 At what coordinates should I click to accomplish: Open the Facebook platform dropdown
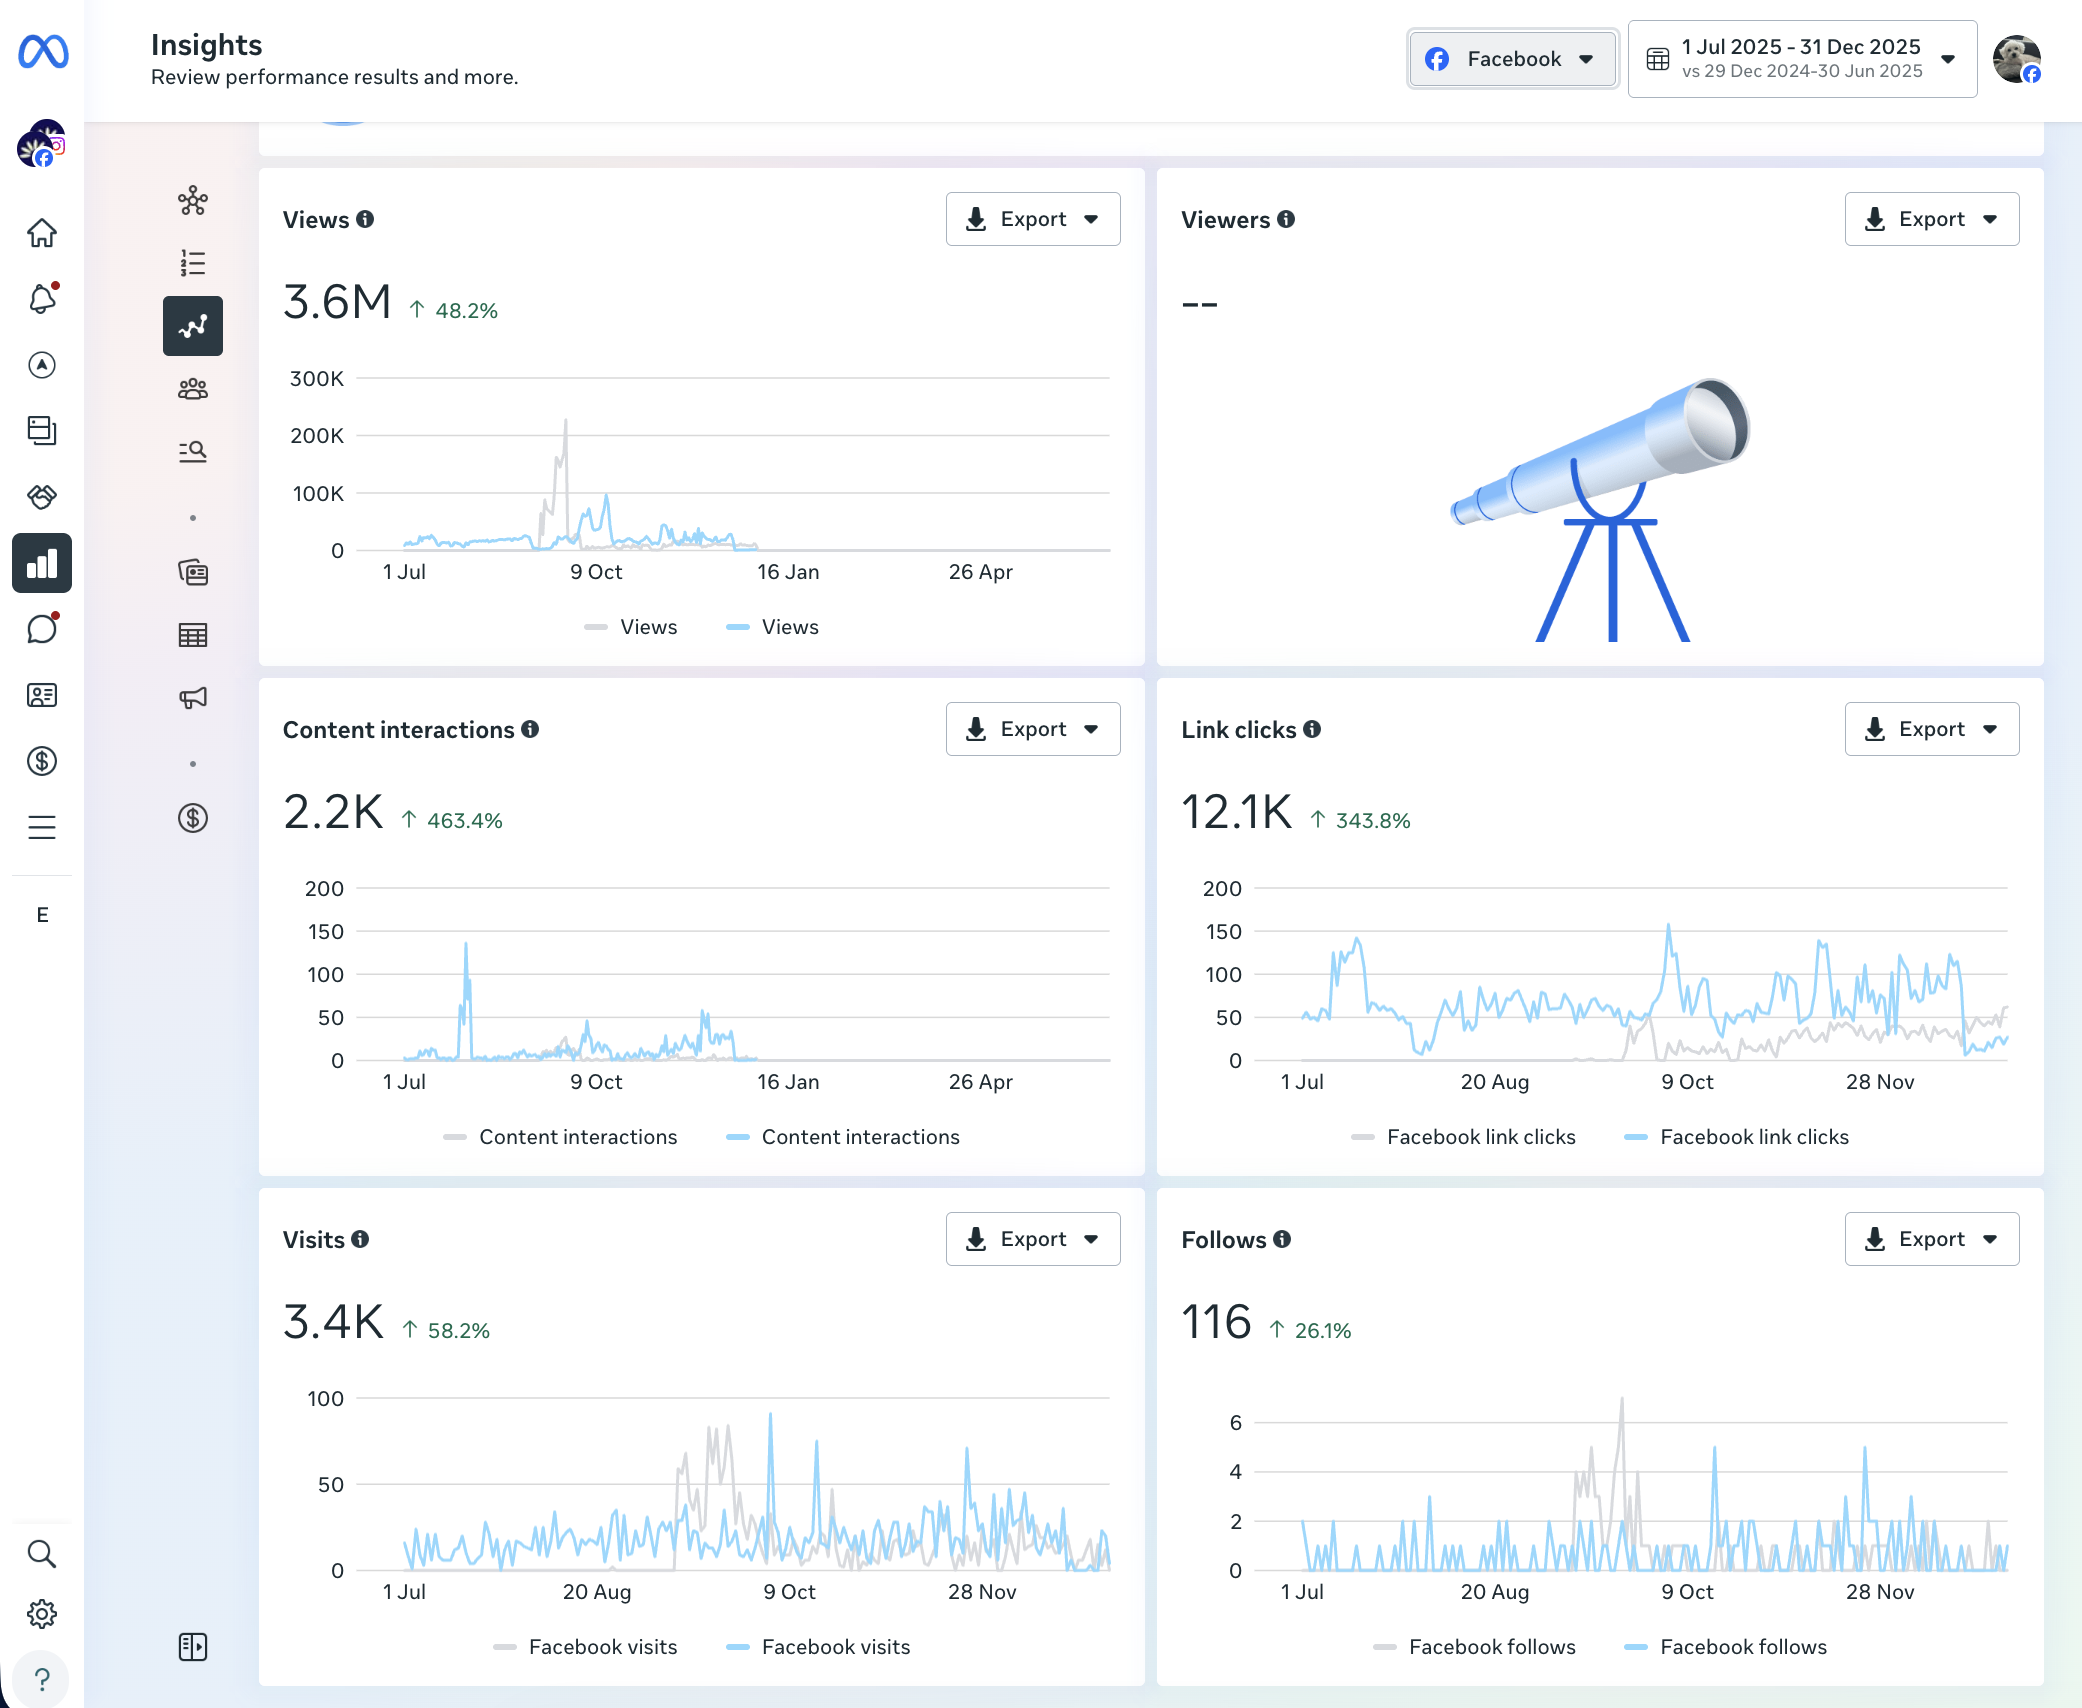[x=1511, y=59]
